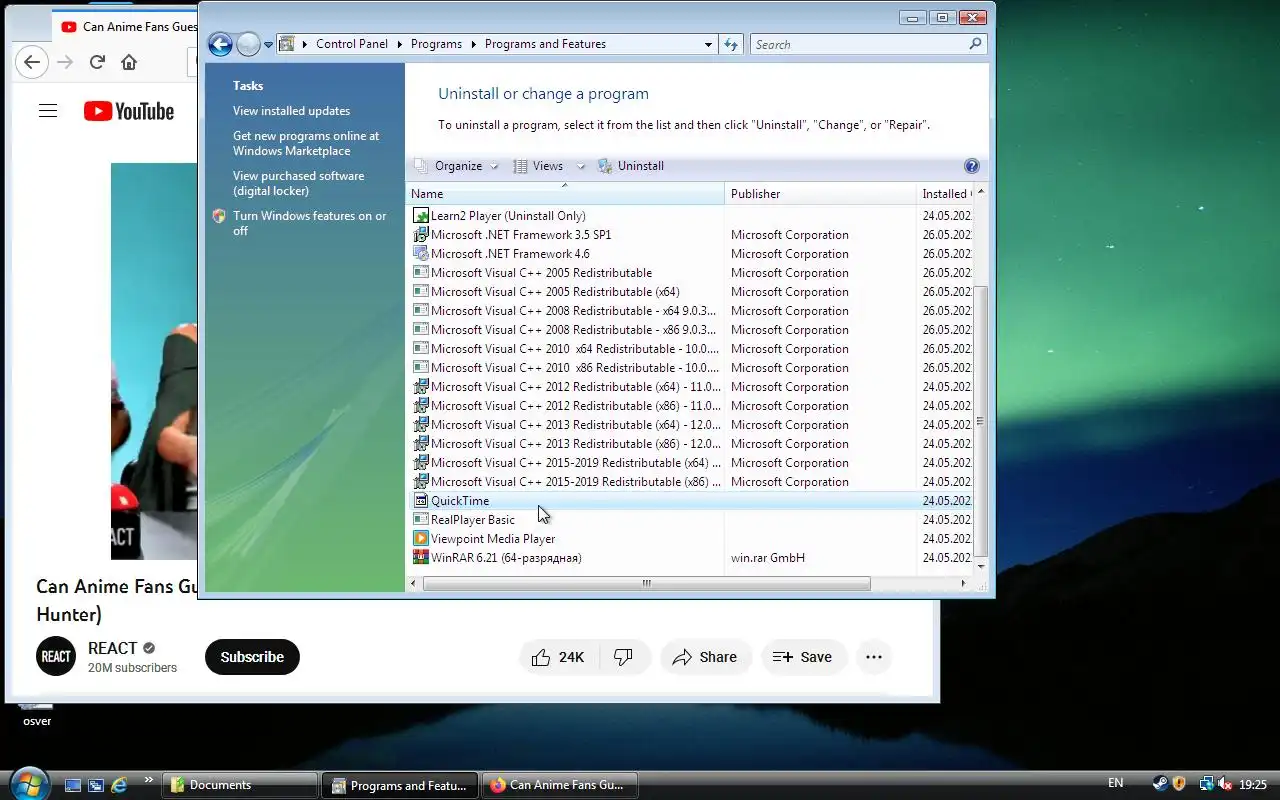
Task: Click the scroll down arrow of program list
Action: (981, 567)
